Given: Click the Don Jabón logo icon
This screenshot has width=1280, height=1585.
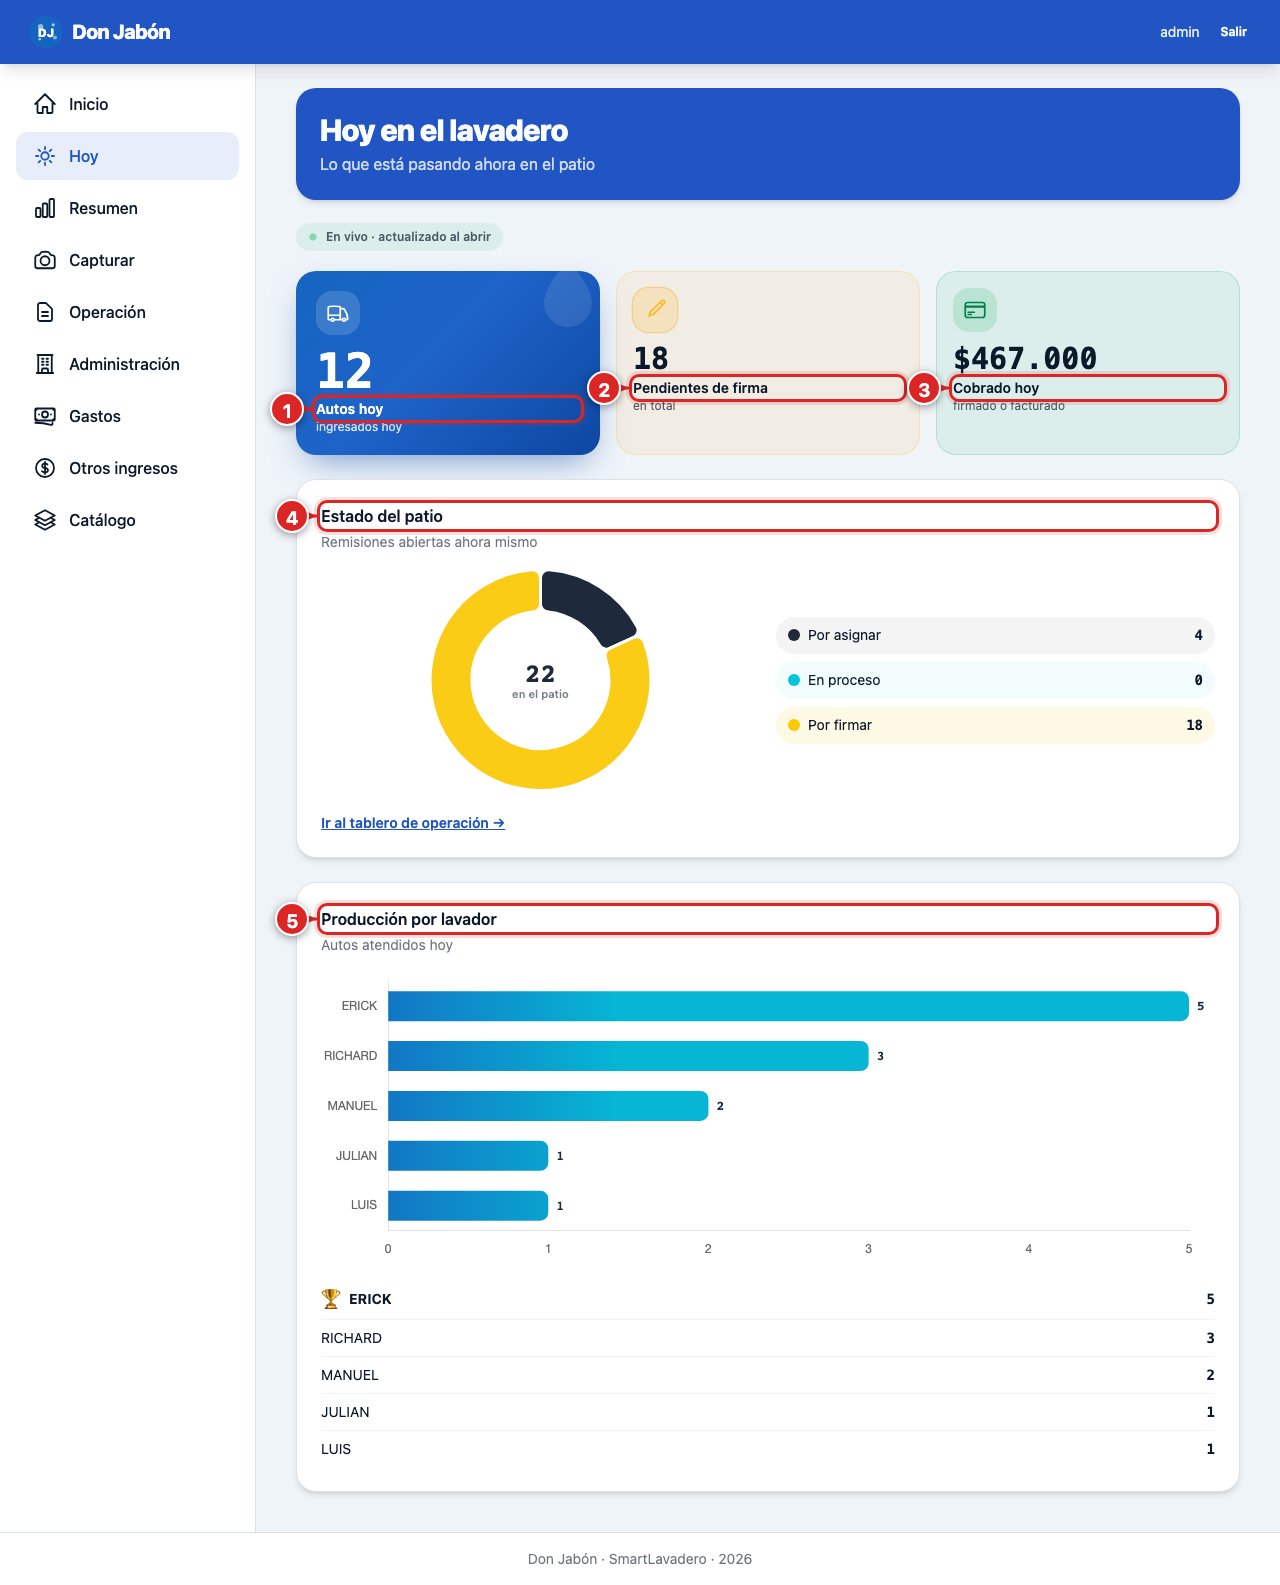Looking at the screenshot, I should click(x=45, y=32).
